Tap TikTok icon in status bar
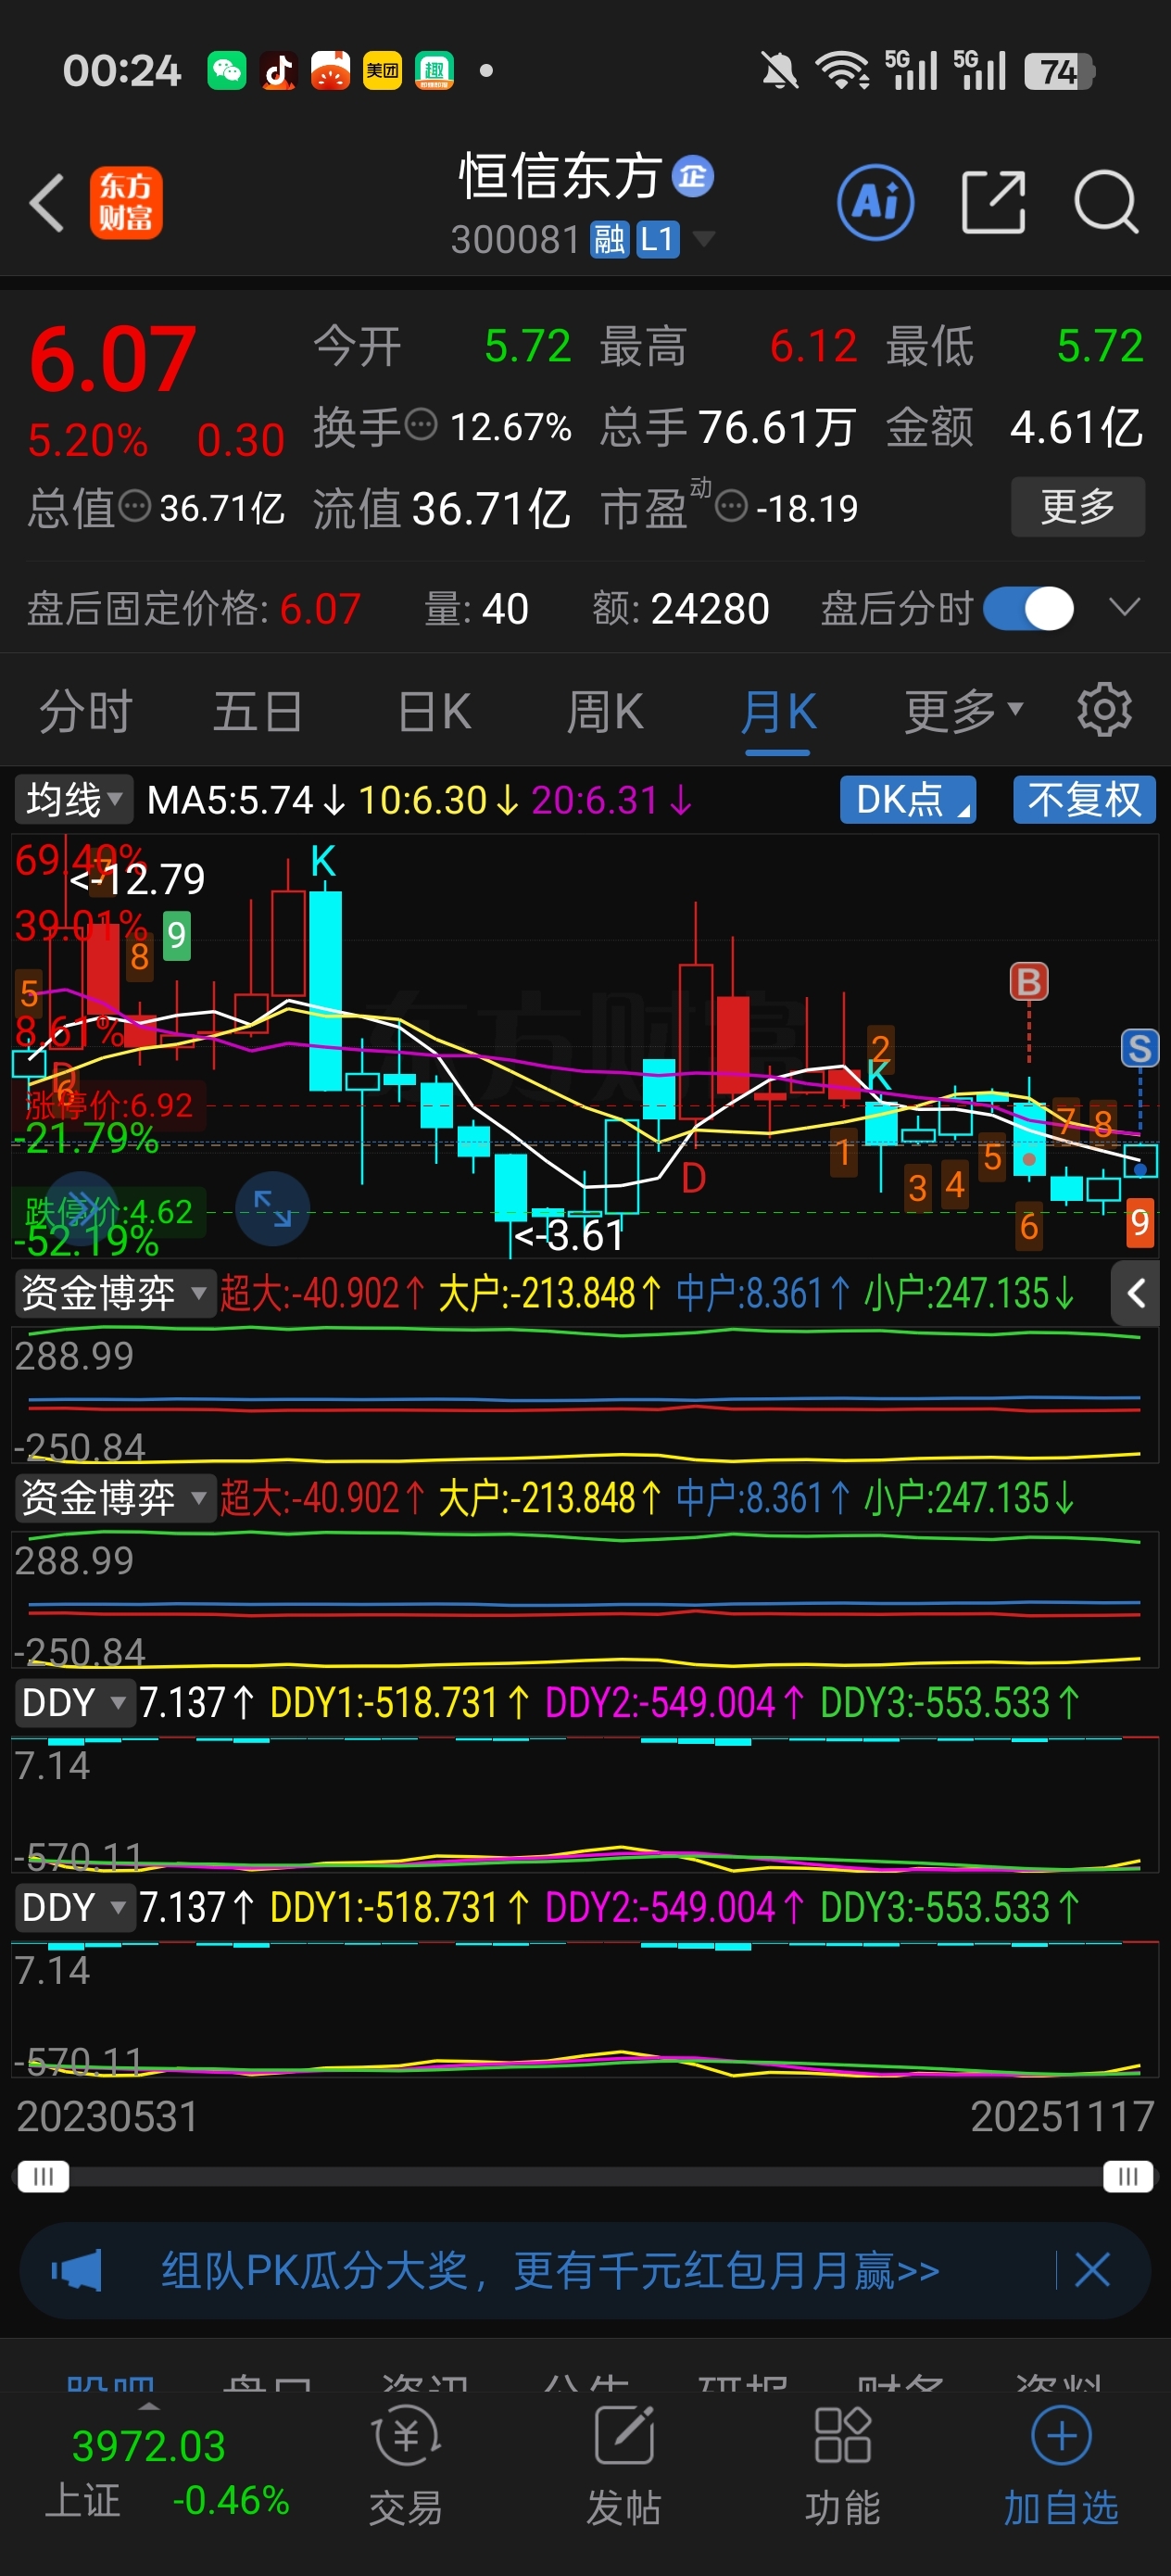Image resolution: width=1171 pixels, height=2576 pixels. point(279,71)
